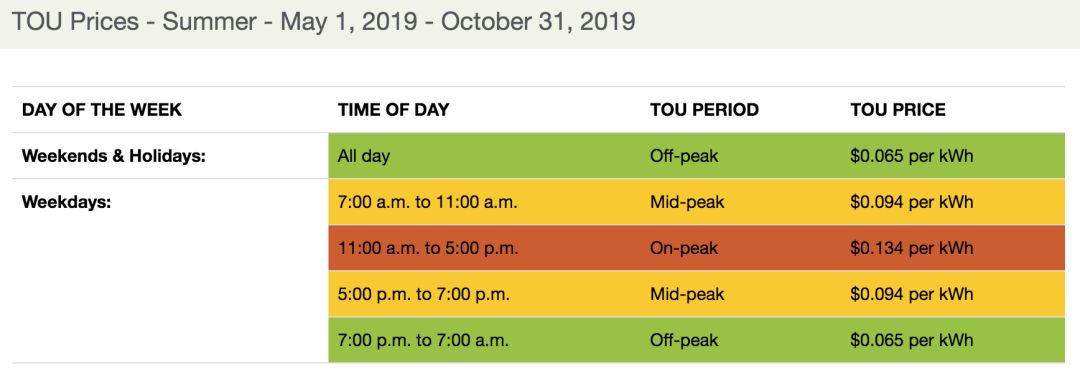Viewport: 1080px width, 376px height.
Task: Select the $0.094 per kWh morning price
Action: click(912, 202)
